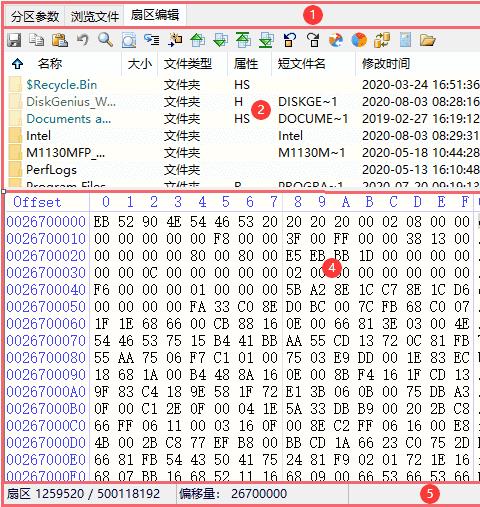Viewport: 480px width, 507px height.
Task: Click offset row label 00267000A0
Action: point(46,392)
